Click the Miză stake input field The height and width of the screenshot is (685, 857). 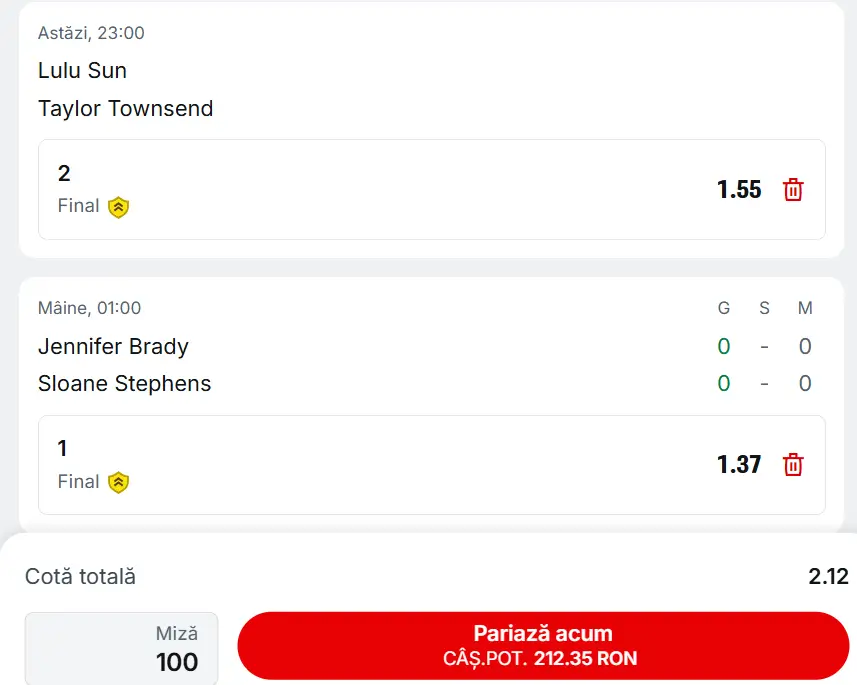click(x=120, y=647)
